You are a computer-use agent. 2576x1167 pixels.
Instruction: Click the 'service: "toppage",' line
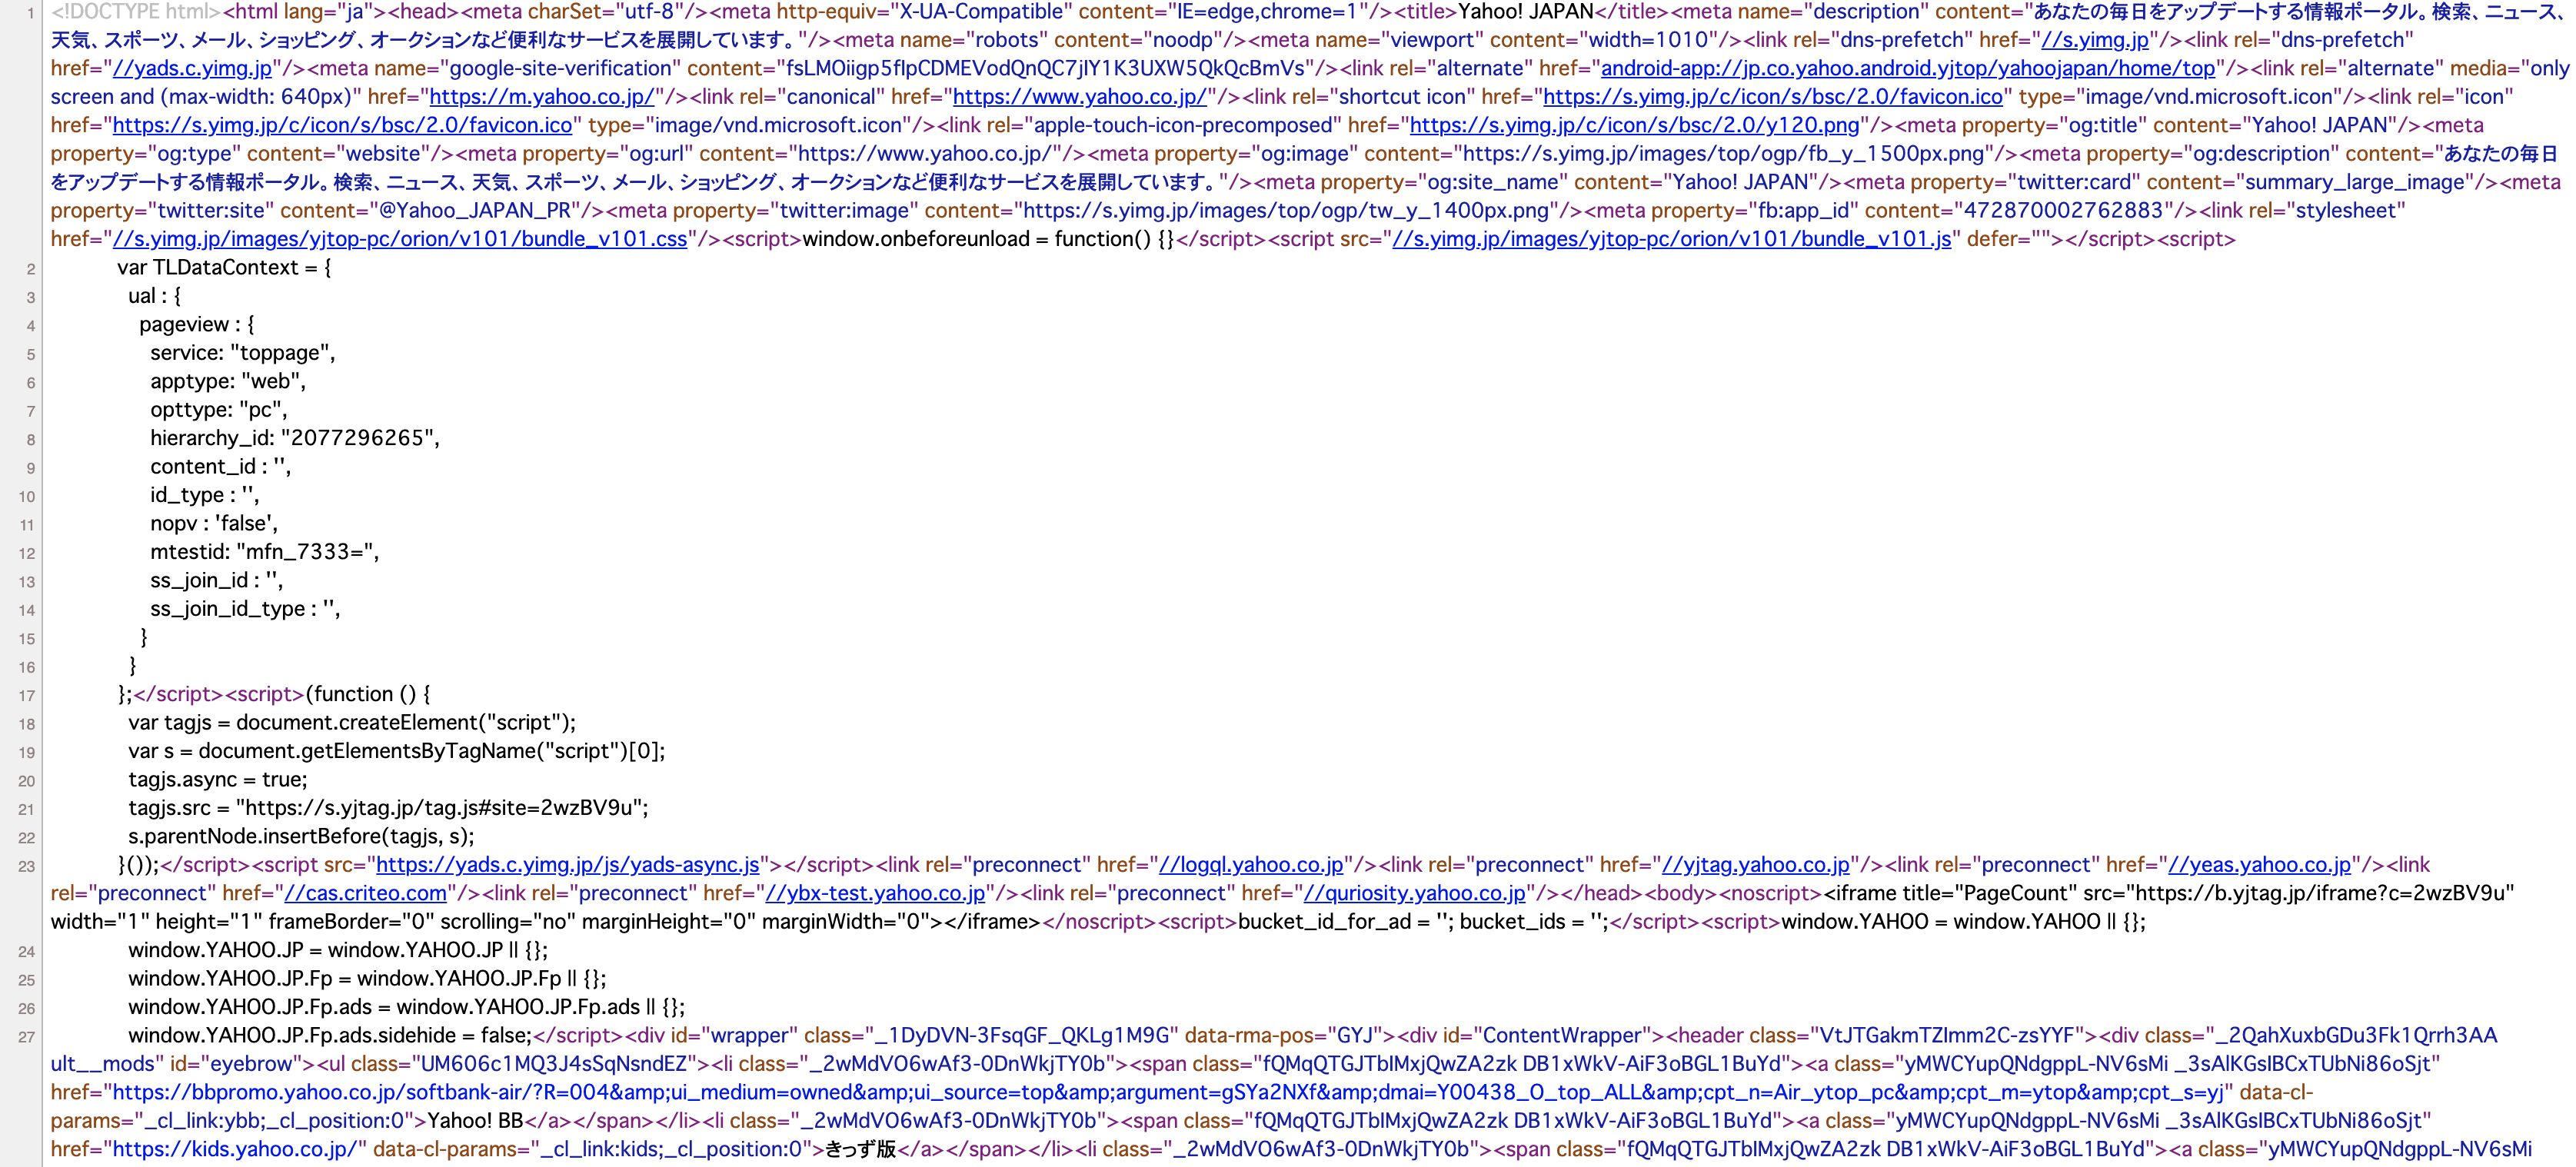[x=243, y=354]
